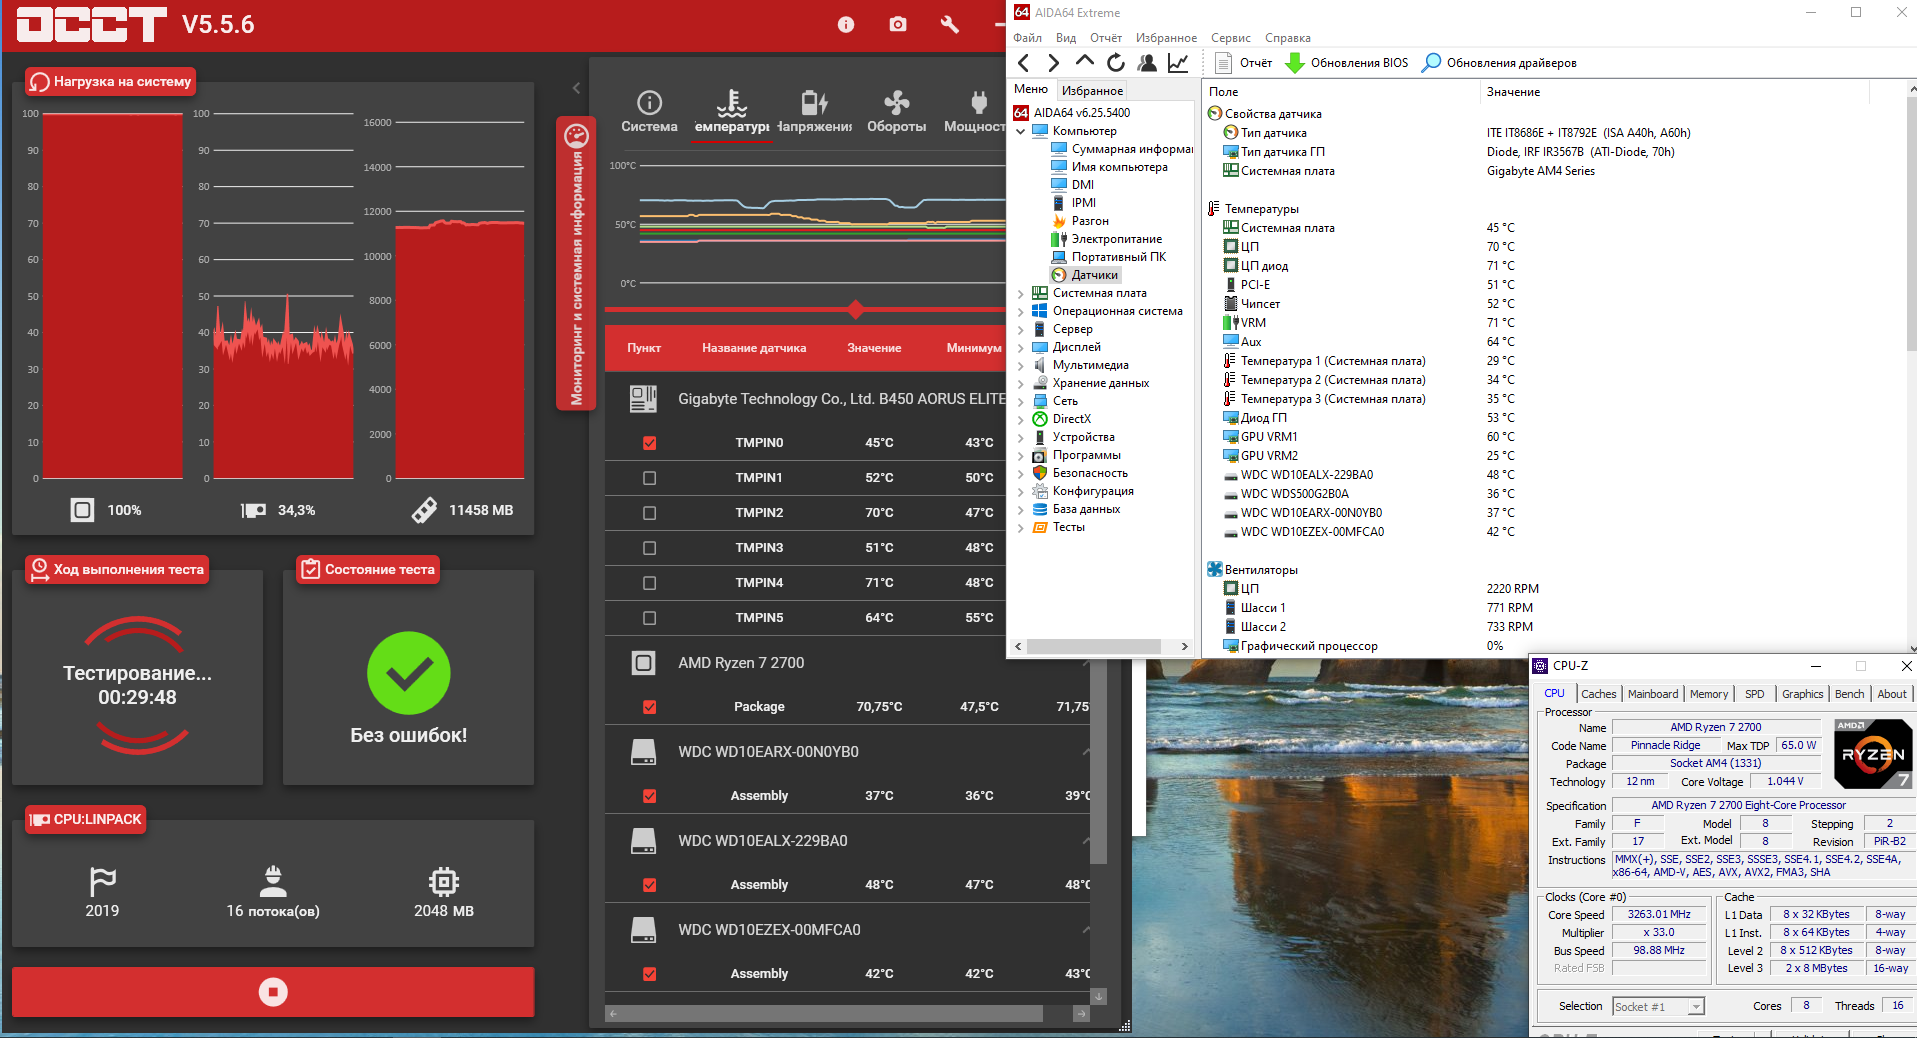The image size is (1917, 1038).
Task: Enable the TMPIN4 sensor checkbox
Action: tap(649, 583)
